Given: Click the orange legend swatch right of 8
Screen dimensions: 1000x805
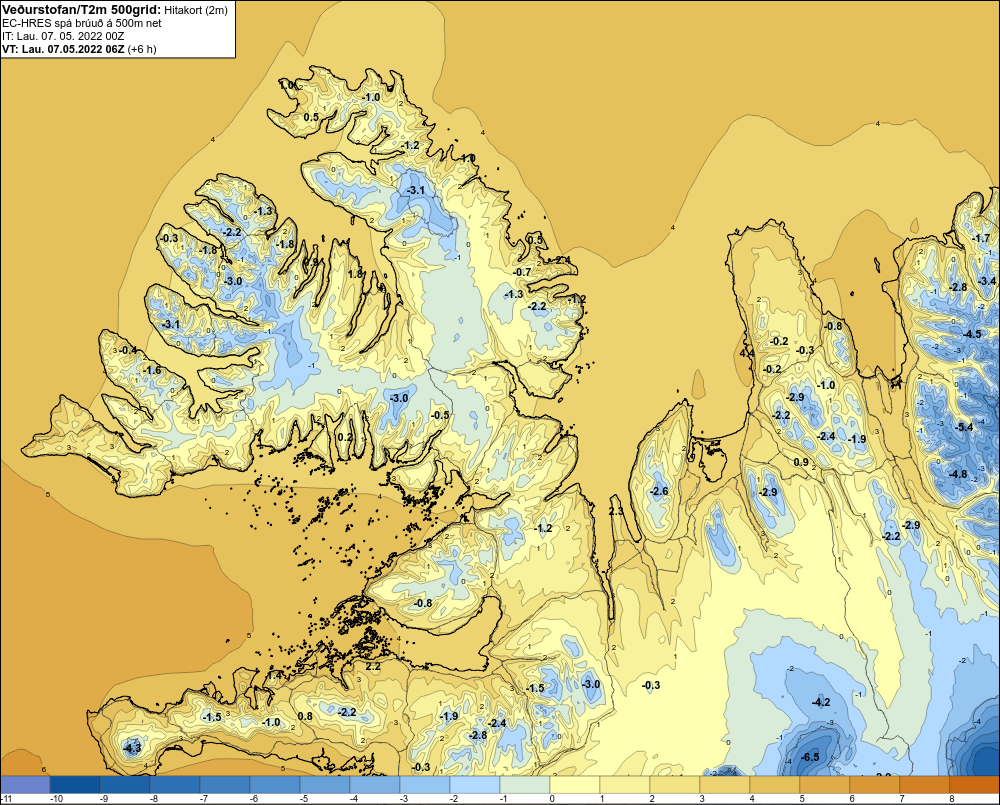Looking at the screenshot, I should click(975, 785).
